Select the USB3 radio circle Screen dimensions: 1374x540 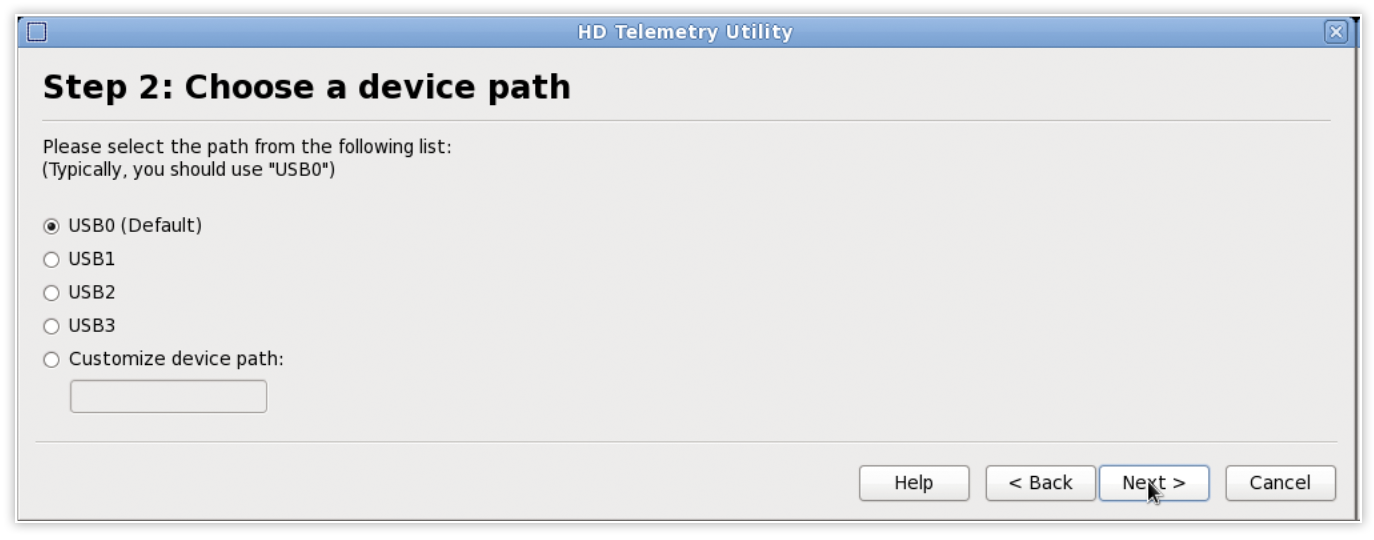pyautogui.click(x=51, y=326)
